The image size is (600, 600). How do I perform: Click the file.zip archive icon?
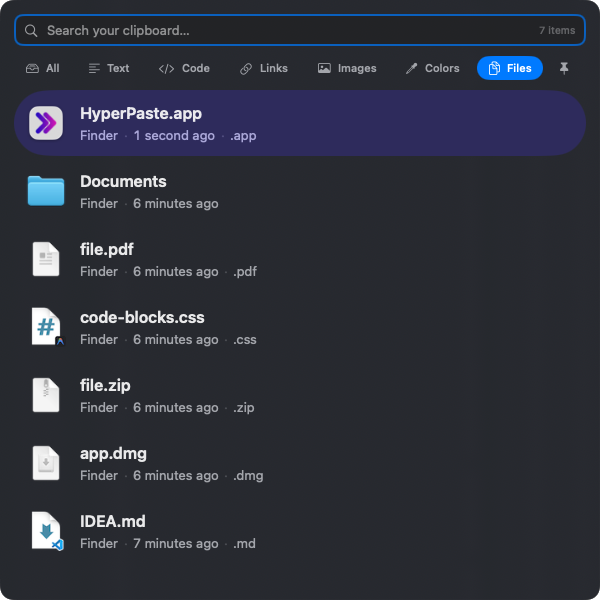[x=46, y=395]
